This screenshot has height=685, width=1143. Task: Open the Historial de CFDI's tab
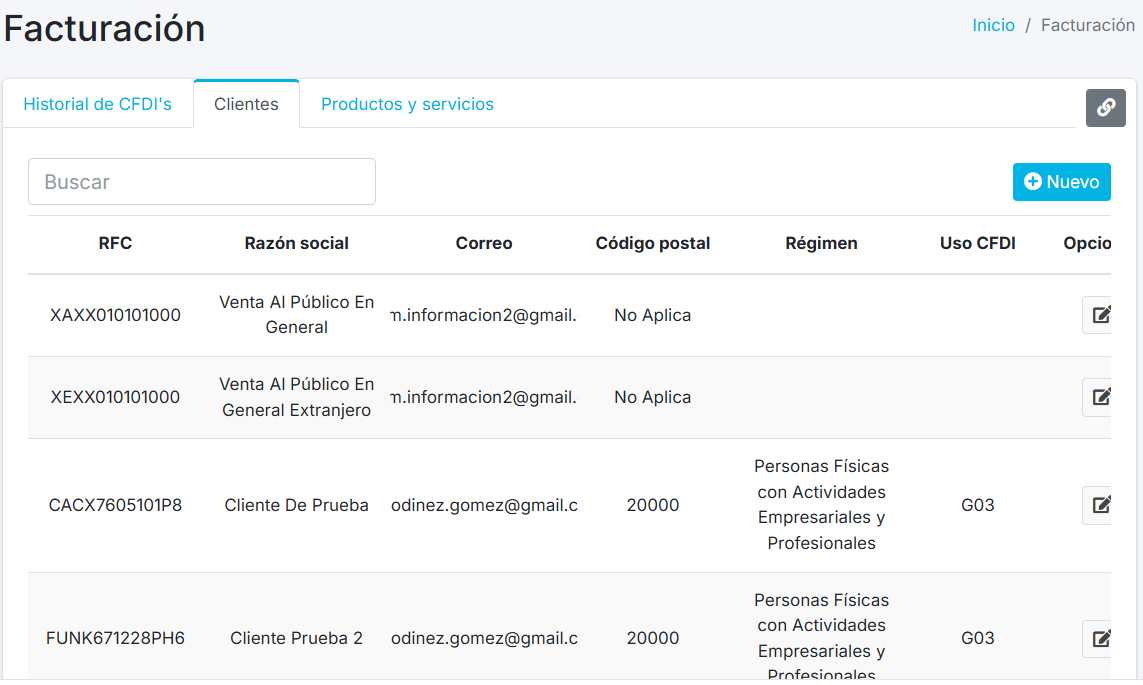pyautogui.click(x=98, y=104)
